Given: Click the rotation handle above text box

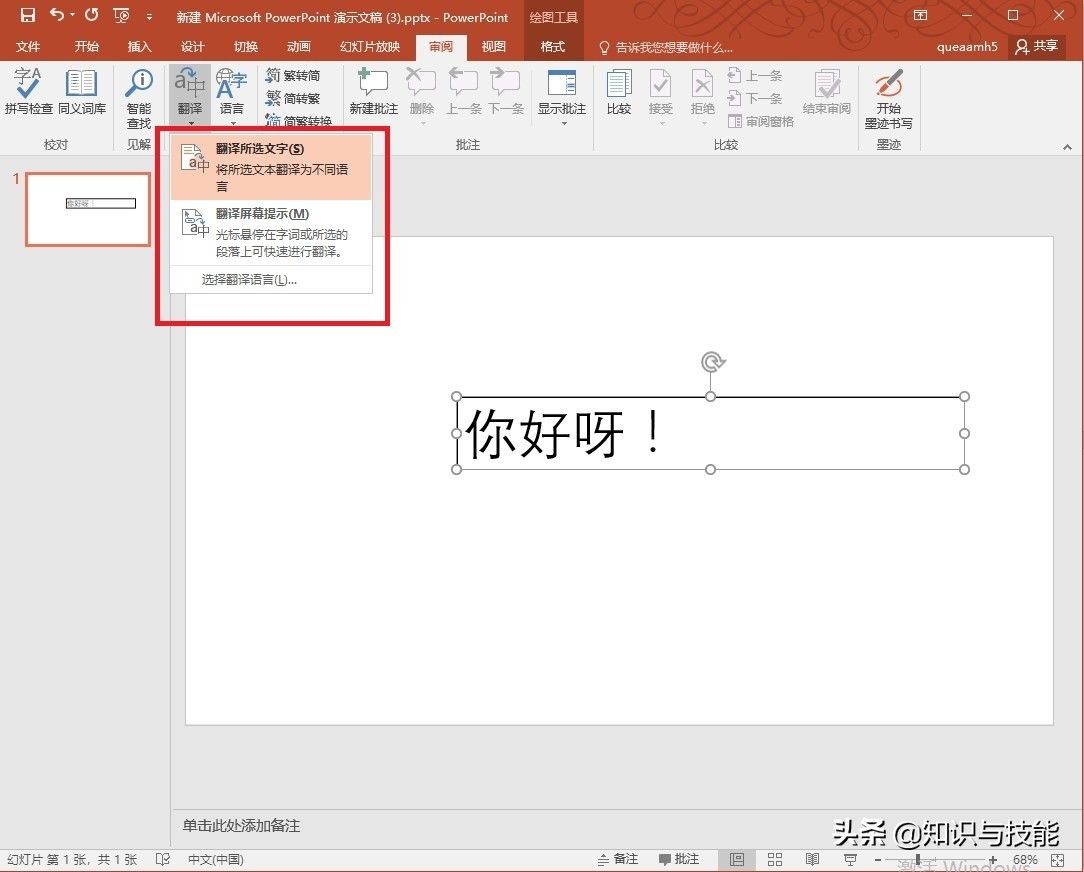Looking at the screenshot, I should (x=712, y=362).
